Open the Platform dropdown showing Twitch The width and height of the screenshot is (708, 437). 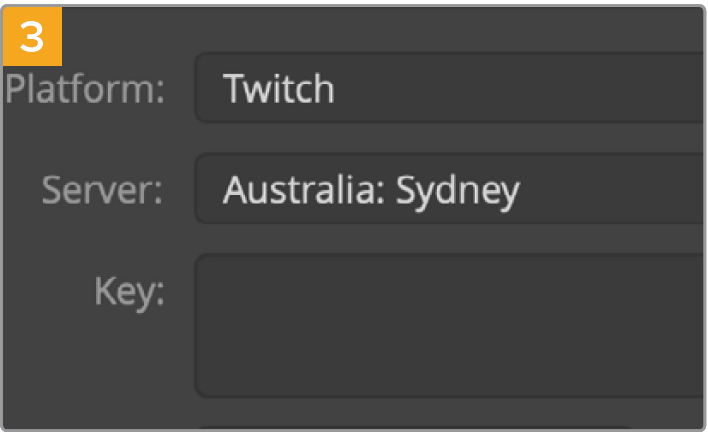coord(450,89)
